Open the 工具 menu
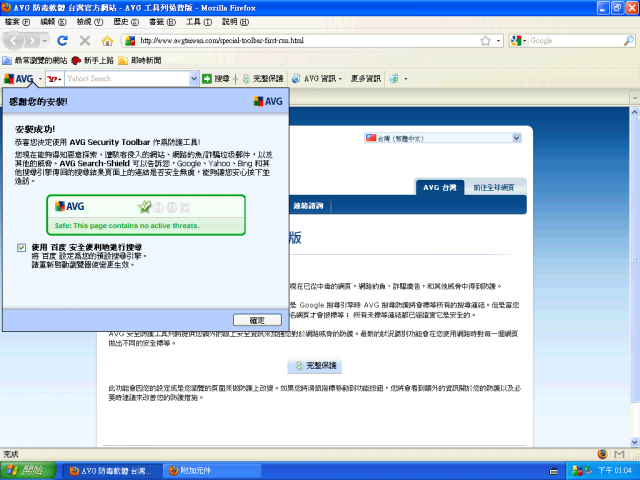The height and width of the screenshot is (480, 640). click(199, 22)
